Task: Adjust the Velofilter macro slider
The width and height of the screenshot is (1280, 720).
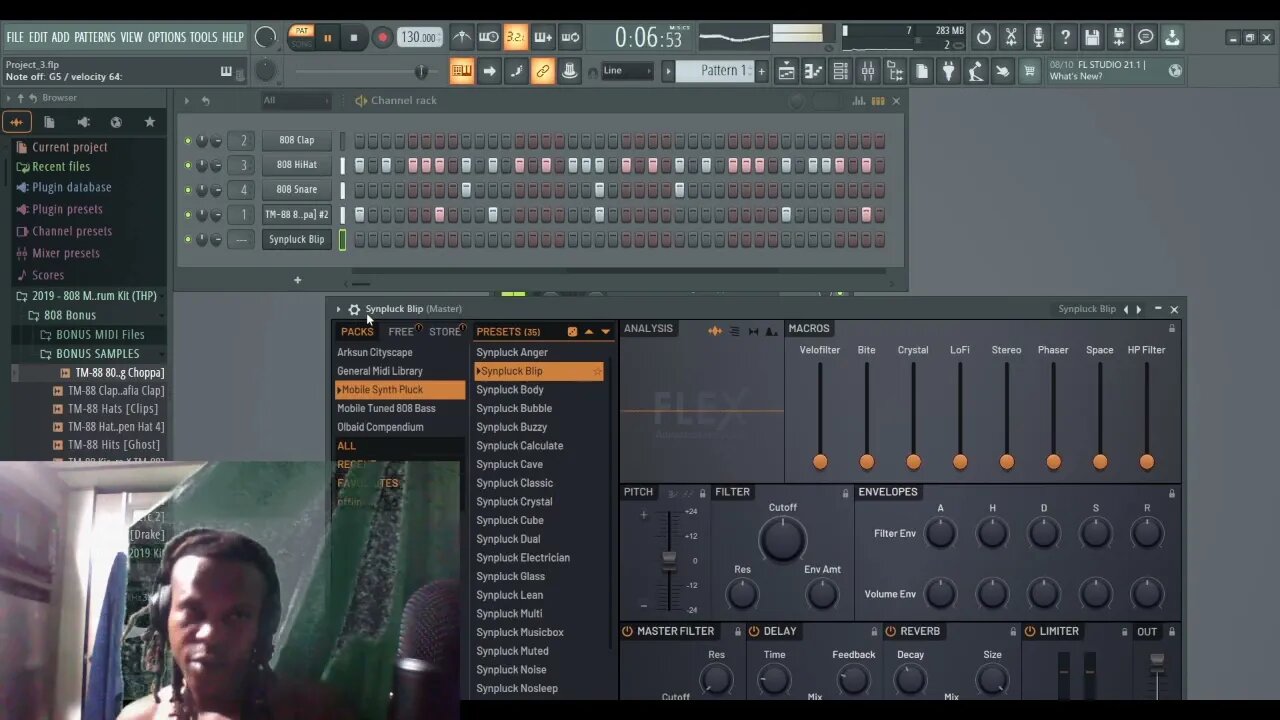Action: pos(820,461)
